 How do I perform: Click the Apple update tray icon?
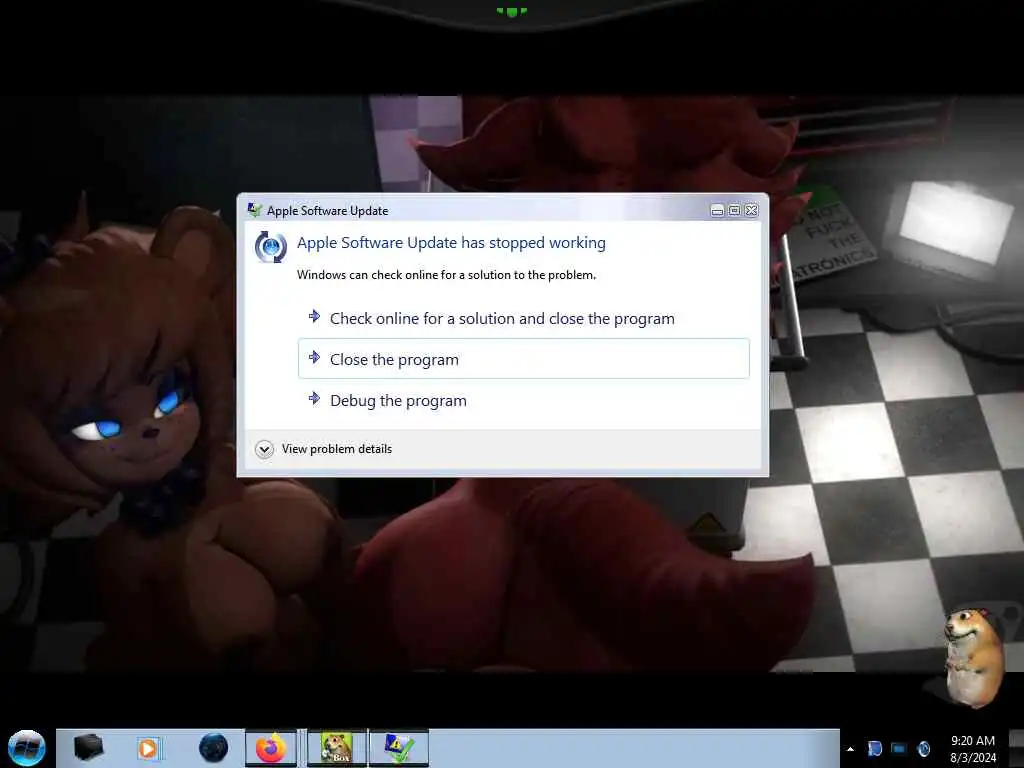coord(924,748)
